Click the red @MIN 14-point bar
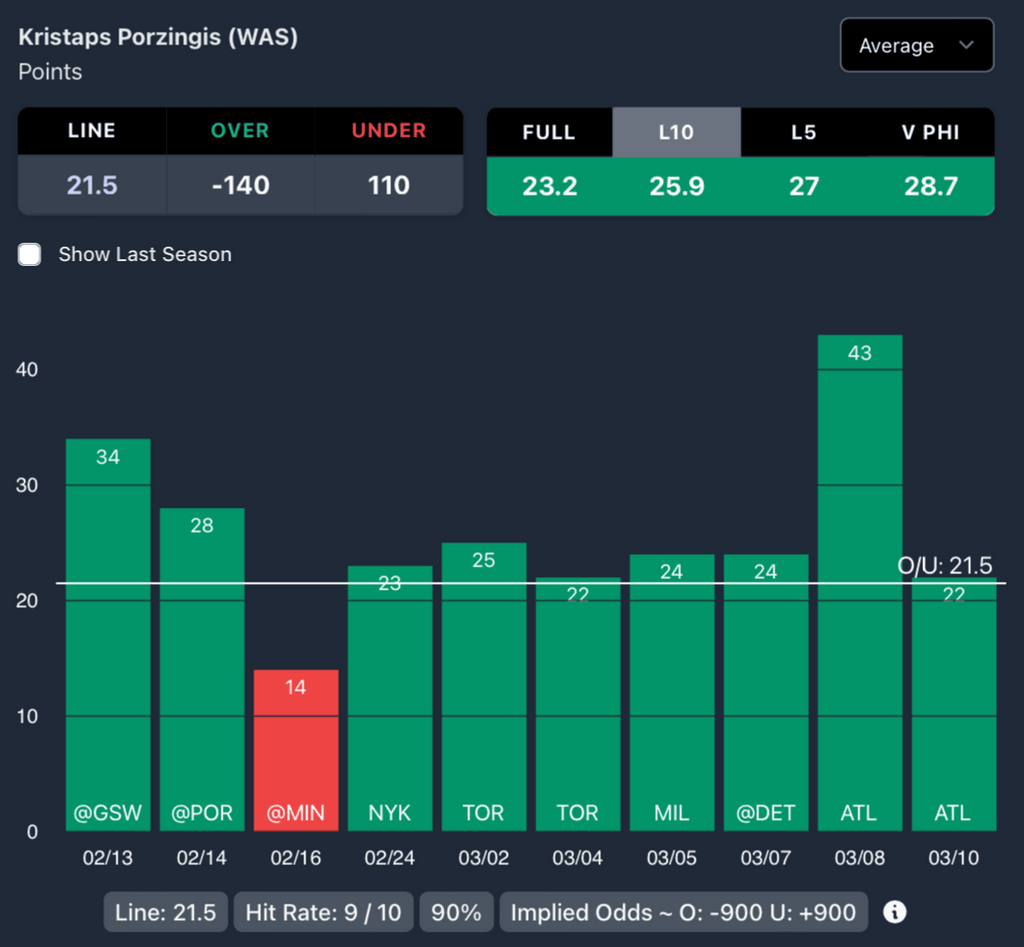 click(296, 750)
